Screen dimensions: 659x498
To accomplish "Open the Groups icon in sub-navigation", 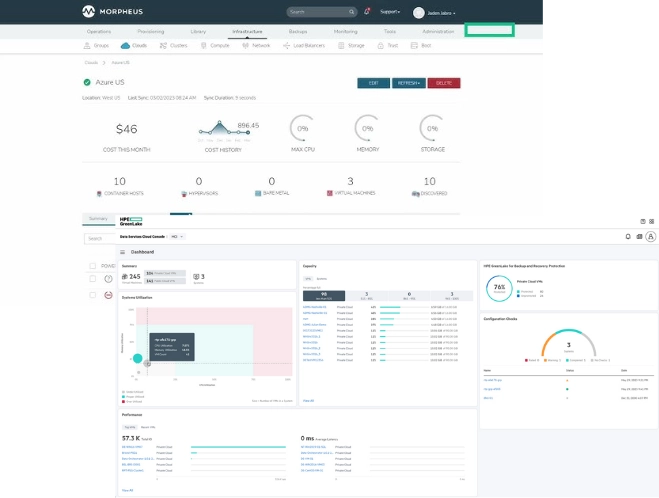I will [x=87, y=45].
